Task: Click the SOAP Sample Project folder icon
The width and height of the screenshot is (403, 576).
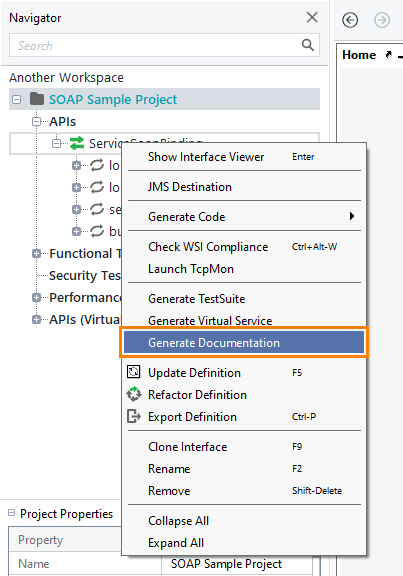Action: [x=37, y=99]
